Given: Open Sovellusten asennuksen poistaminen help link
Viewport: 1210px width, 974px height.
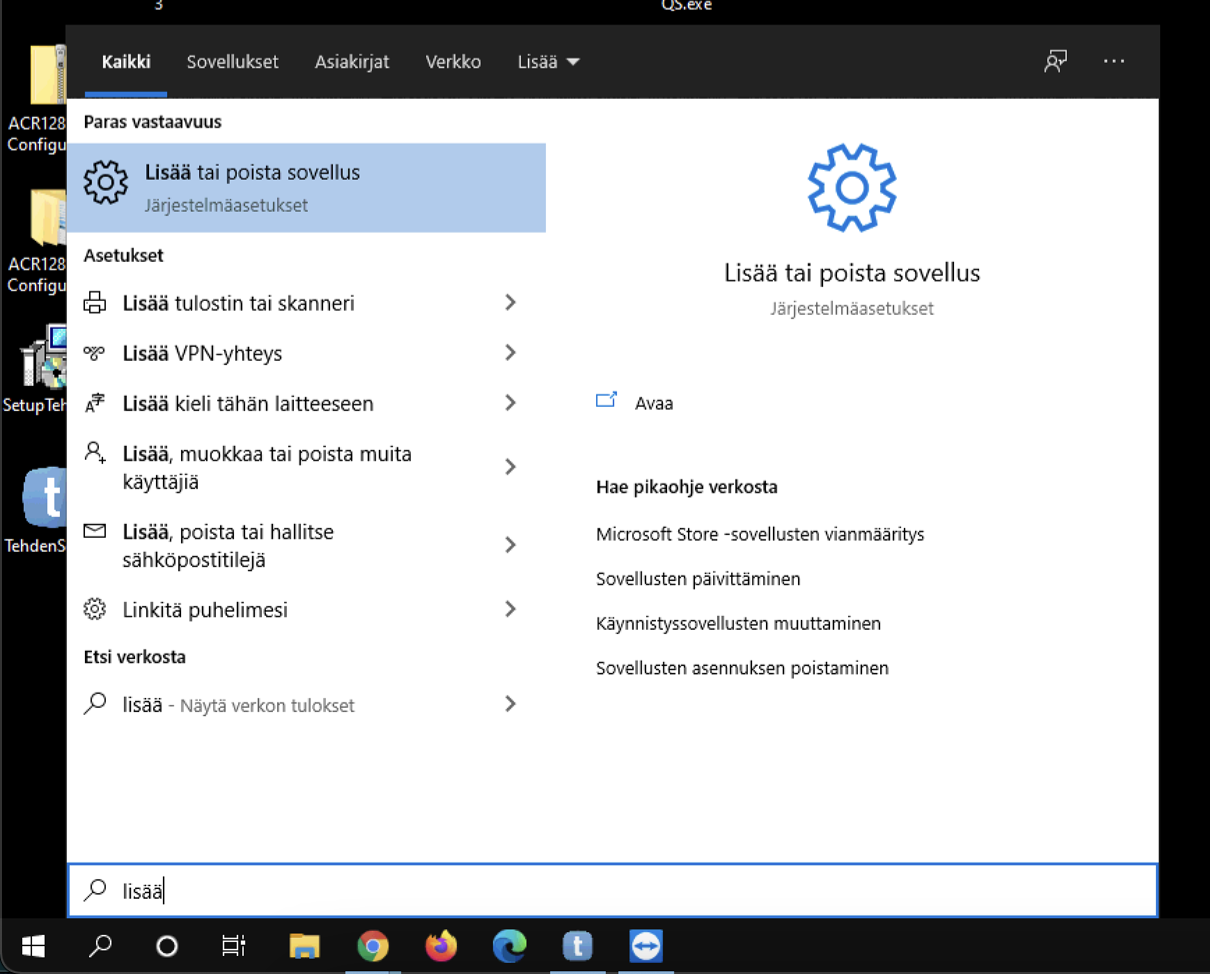Looking at the screenshot, I should 742,668.
